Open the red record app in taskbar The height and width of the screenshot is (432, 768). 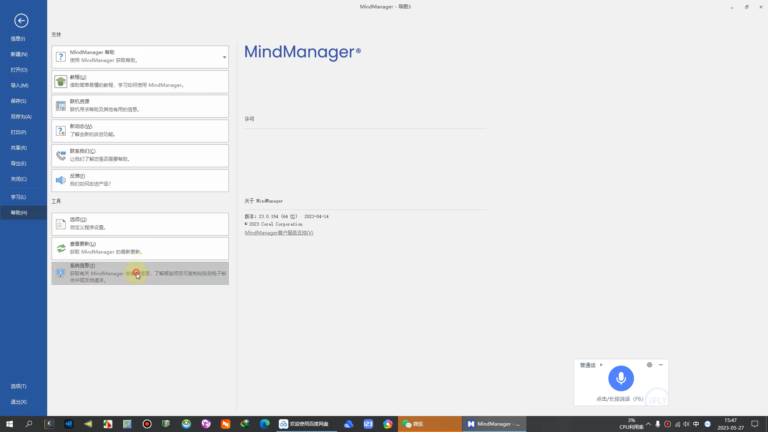(147, 424)
